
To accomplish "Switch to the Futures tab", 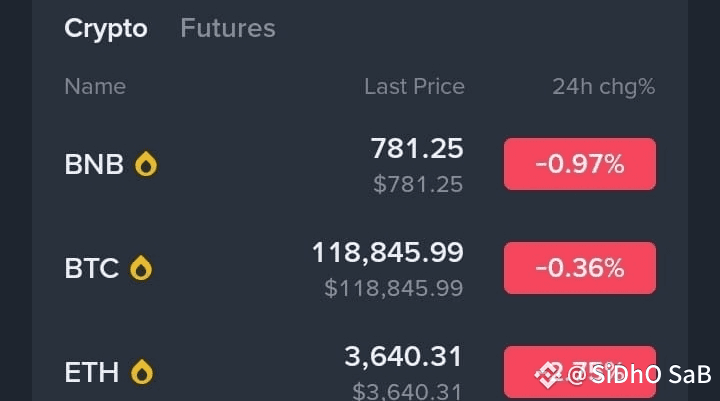I will click(x=227, y=28).
